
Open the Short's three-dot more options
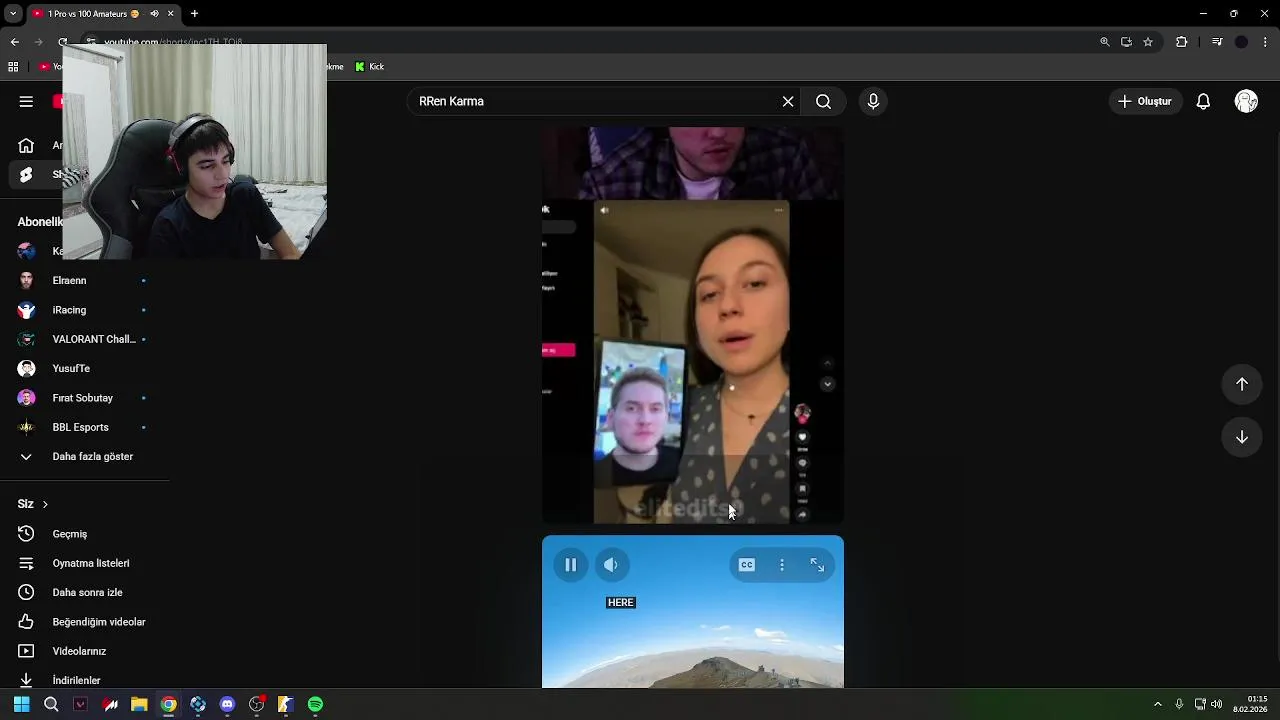782,565
